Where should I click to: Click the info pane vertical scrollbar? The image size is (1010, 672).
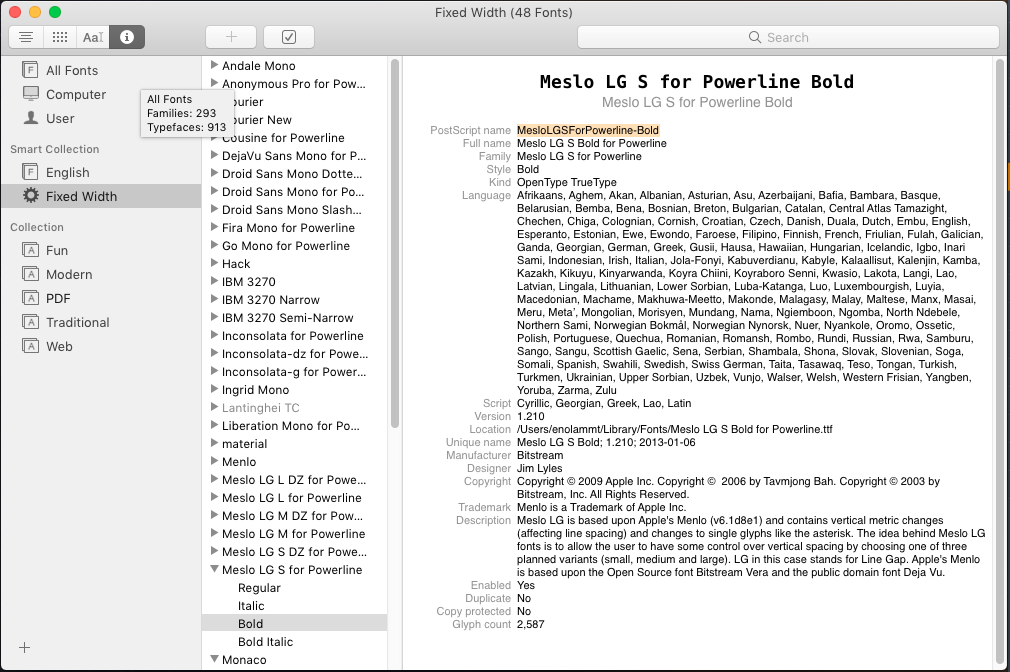pyautogui.click(x=1000, y=361)
